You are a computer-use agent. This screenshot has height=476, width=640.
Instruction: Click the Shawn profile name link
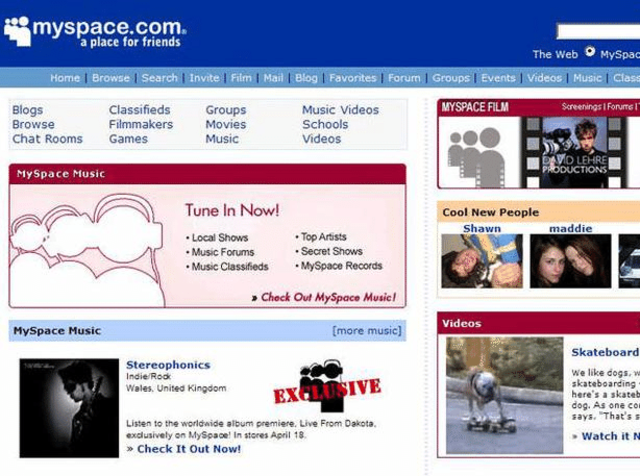point(482,228)
